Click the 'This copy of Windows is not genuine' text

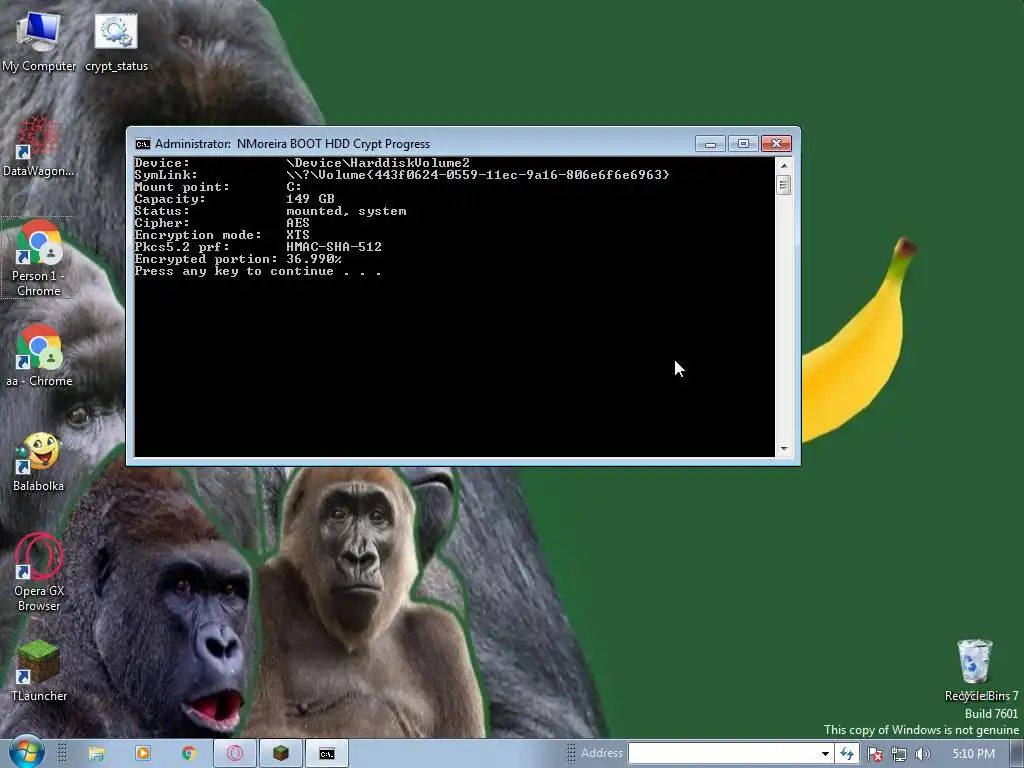pyautogui.click(x=921, y=729)
